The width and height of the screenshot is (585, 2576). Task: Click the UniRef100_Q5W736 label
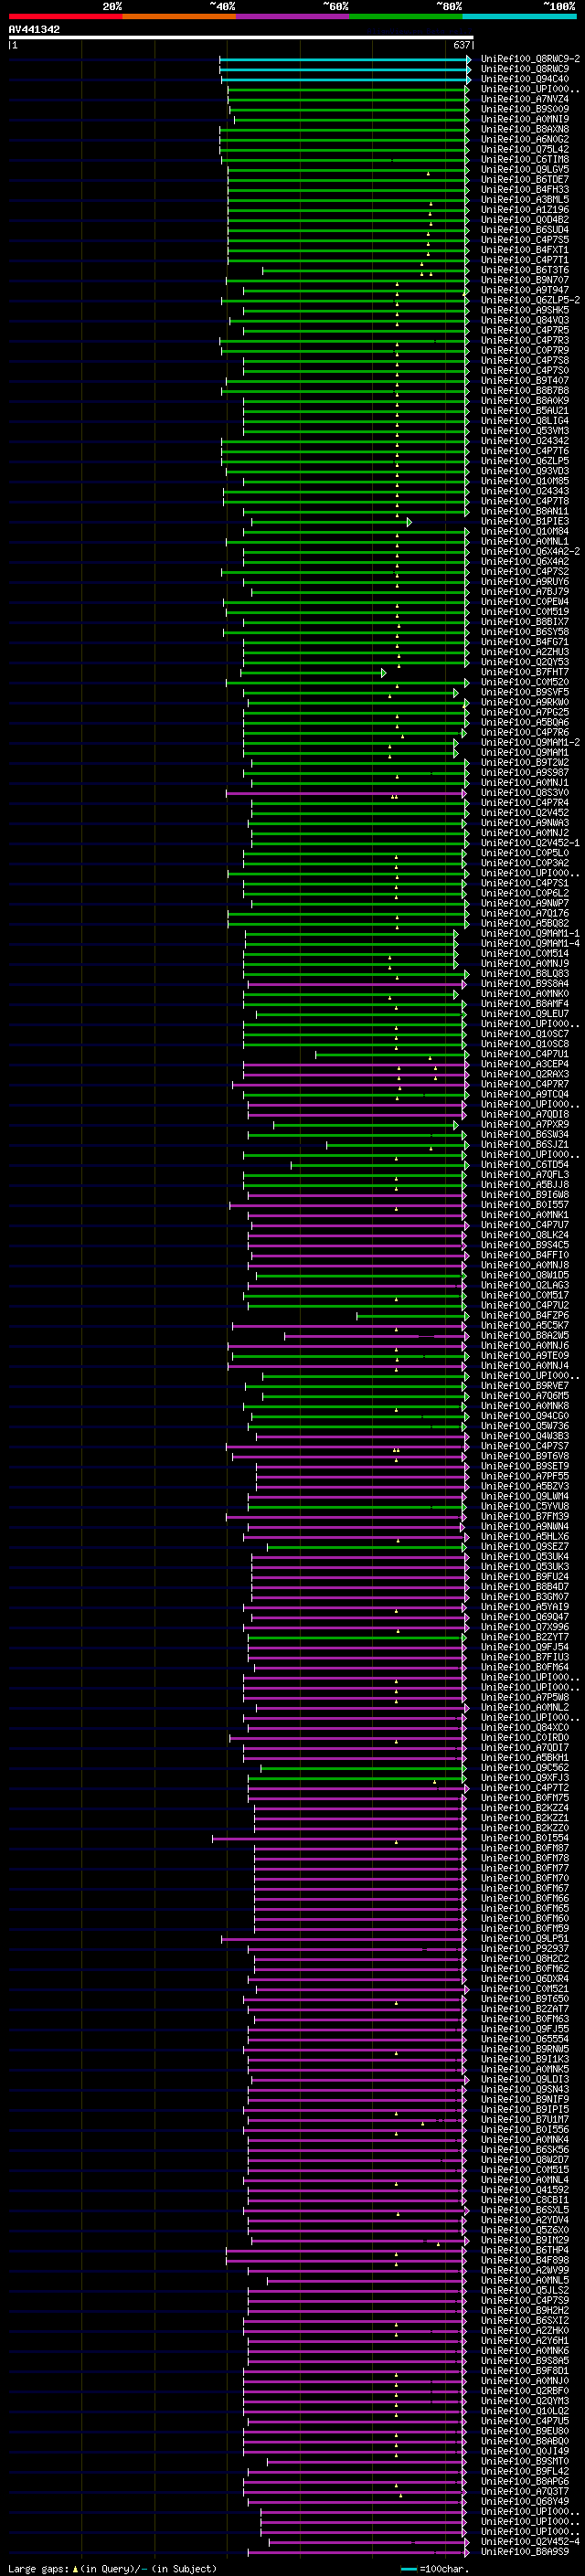click(524, 1426)
